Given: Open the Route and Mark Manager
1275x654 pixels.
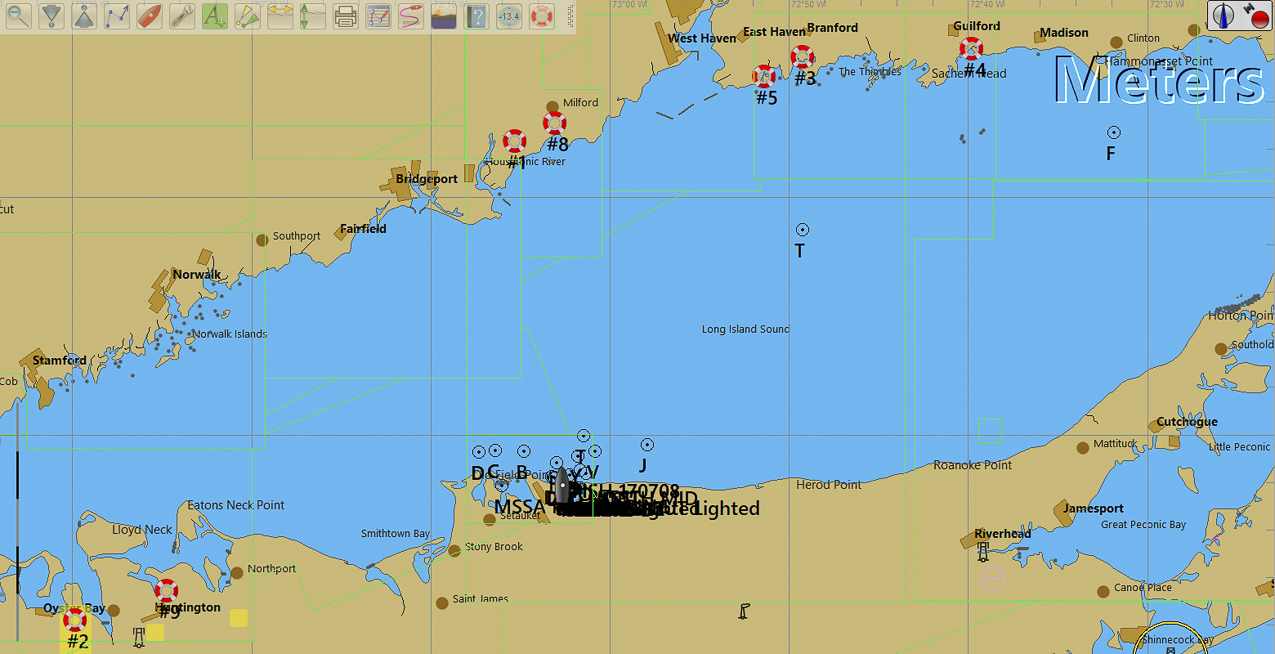Looking at the screenshot, I should point(378,16).
